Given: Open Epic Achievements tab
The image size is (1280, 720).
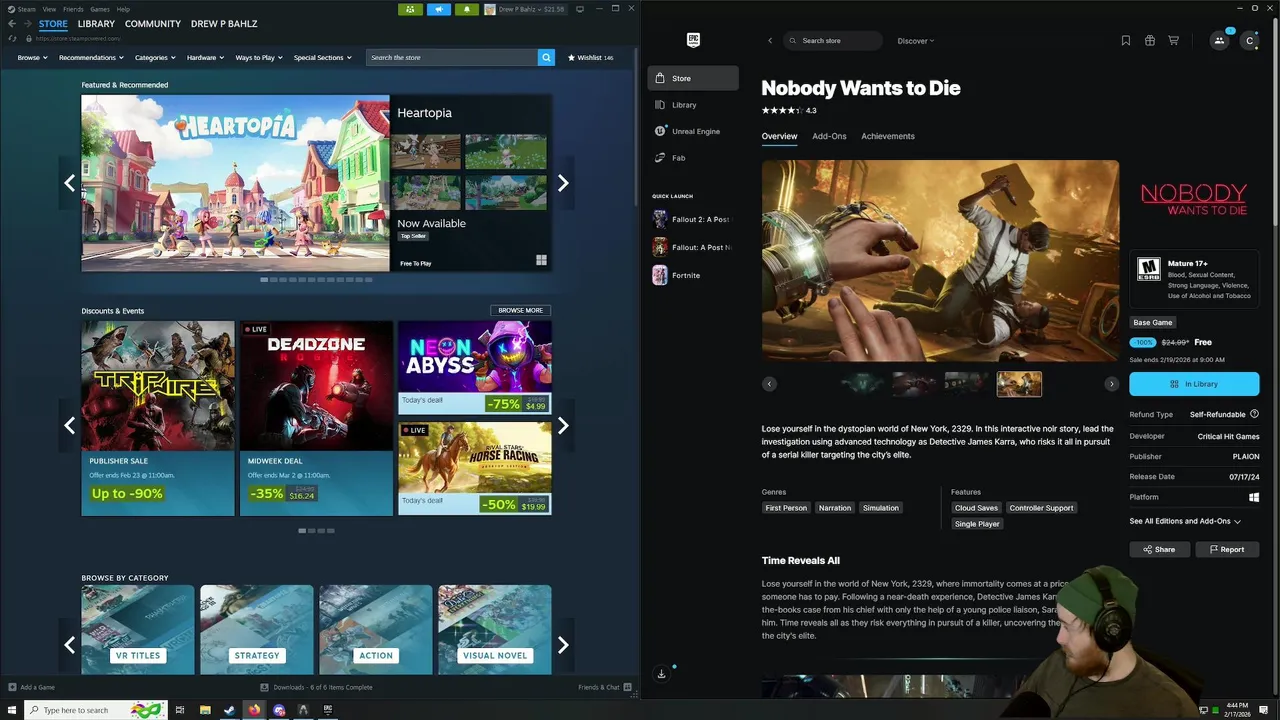Looking at the screenshot, I should (888, 136).
